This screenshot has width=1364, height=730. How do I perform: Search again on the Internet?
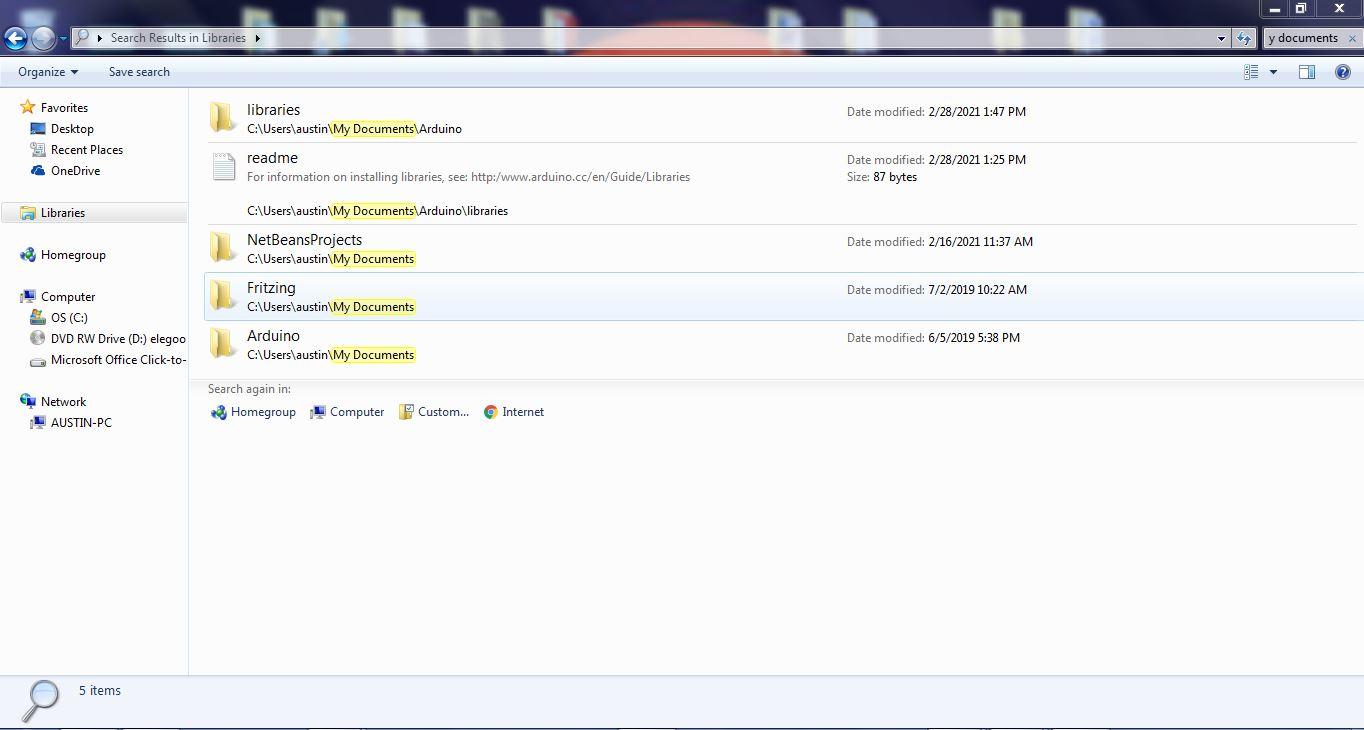click(513, 411)
